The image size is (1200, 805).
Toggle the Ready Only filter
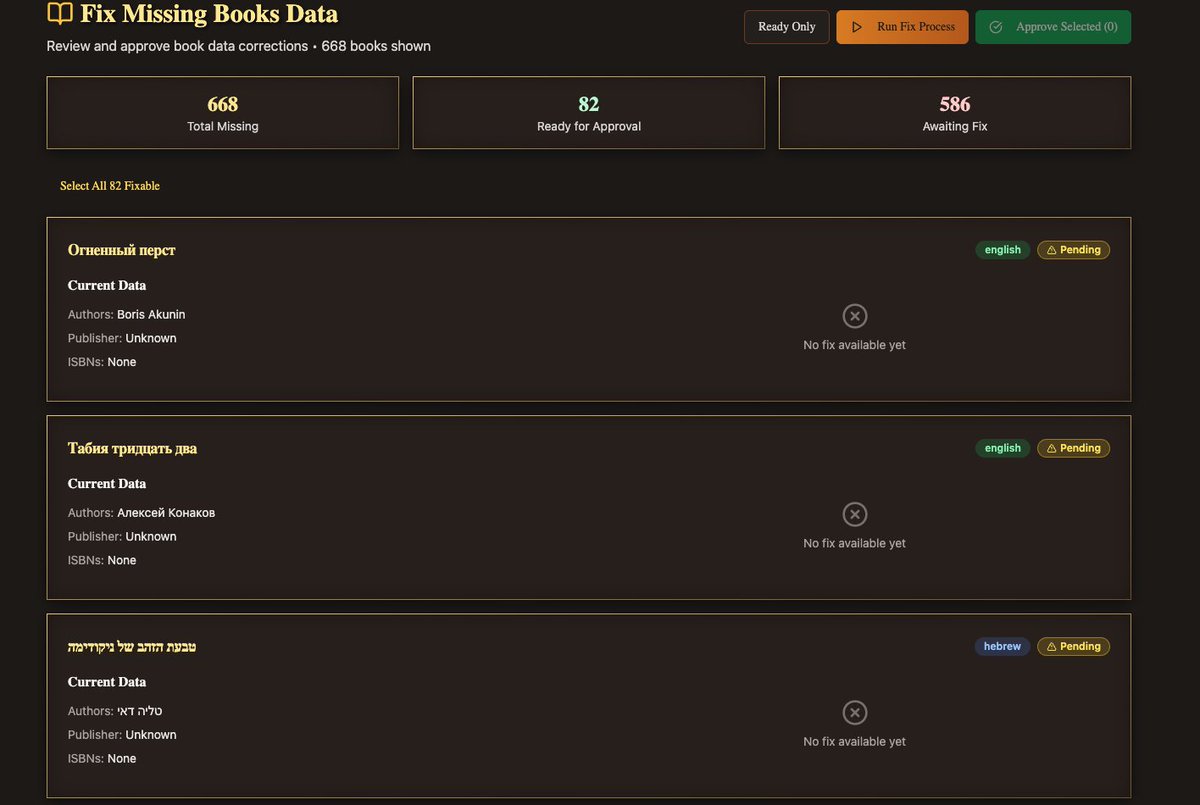[786, 27]
